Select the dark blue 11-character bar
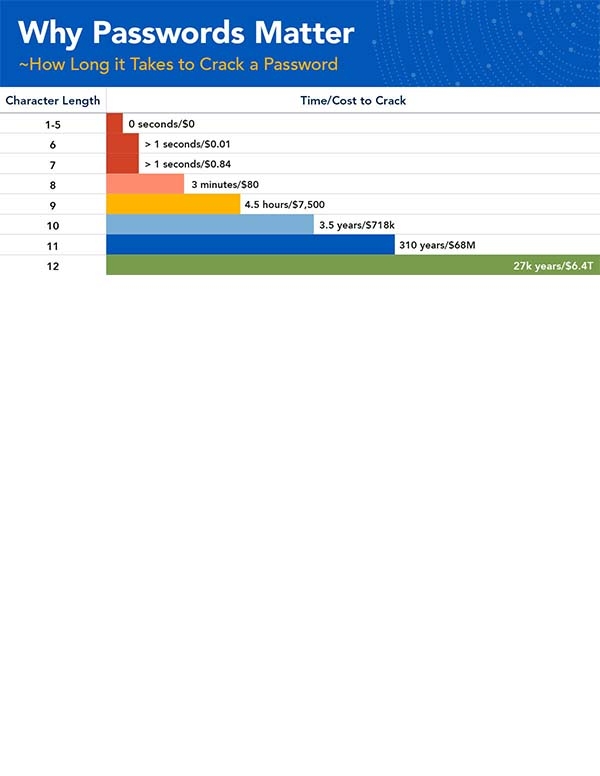The height and width of the screenshot is (776, 600). [x=250, y=245]
